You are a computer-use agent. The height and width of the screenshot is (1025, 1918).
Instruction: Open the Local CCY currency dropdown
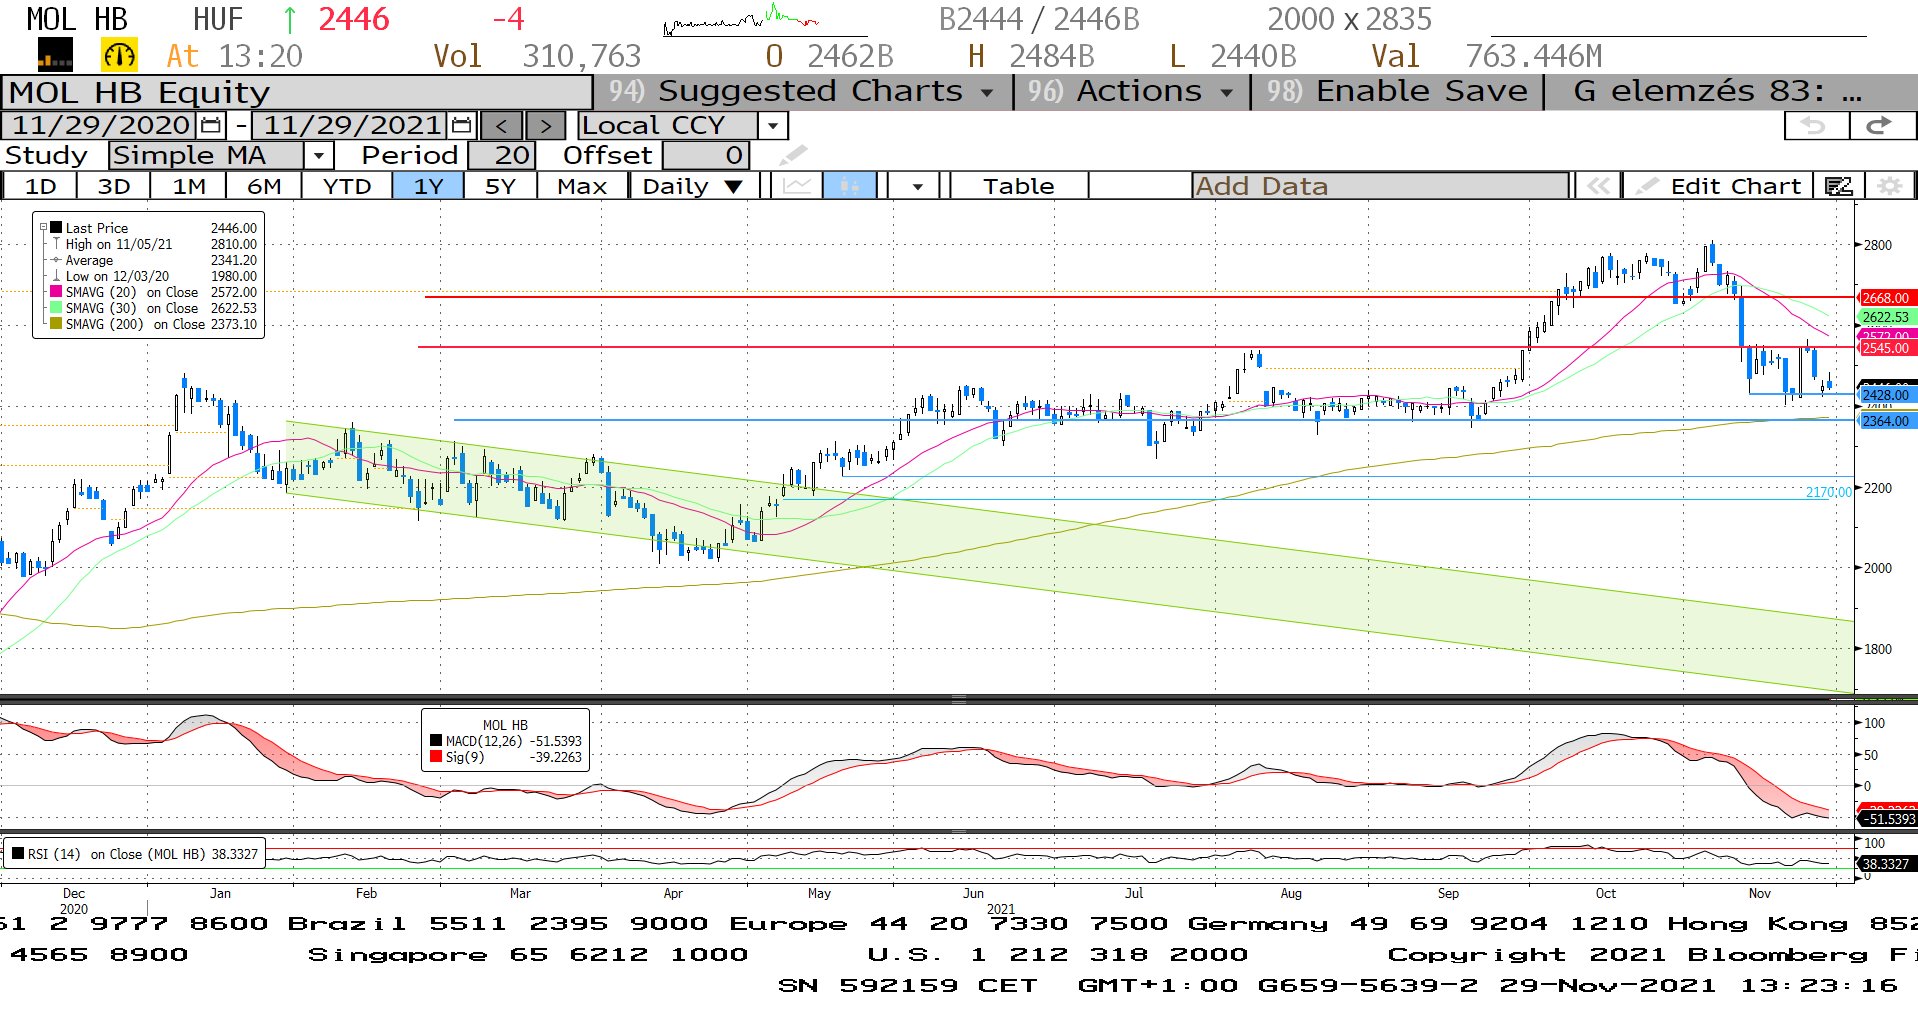tap(772, 125)
